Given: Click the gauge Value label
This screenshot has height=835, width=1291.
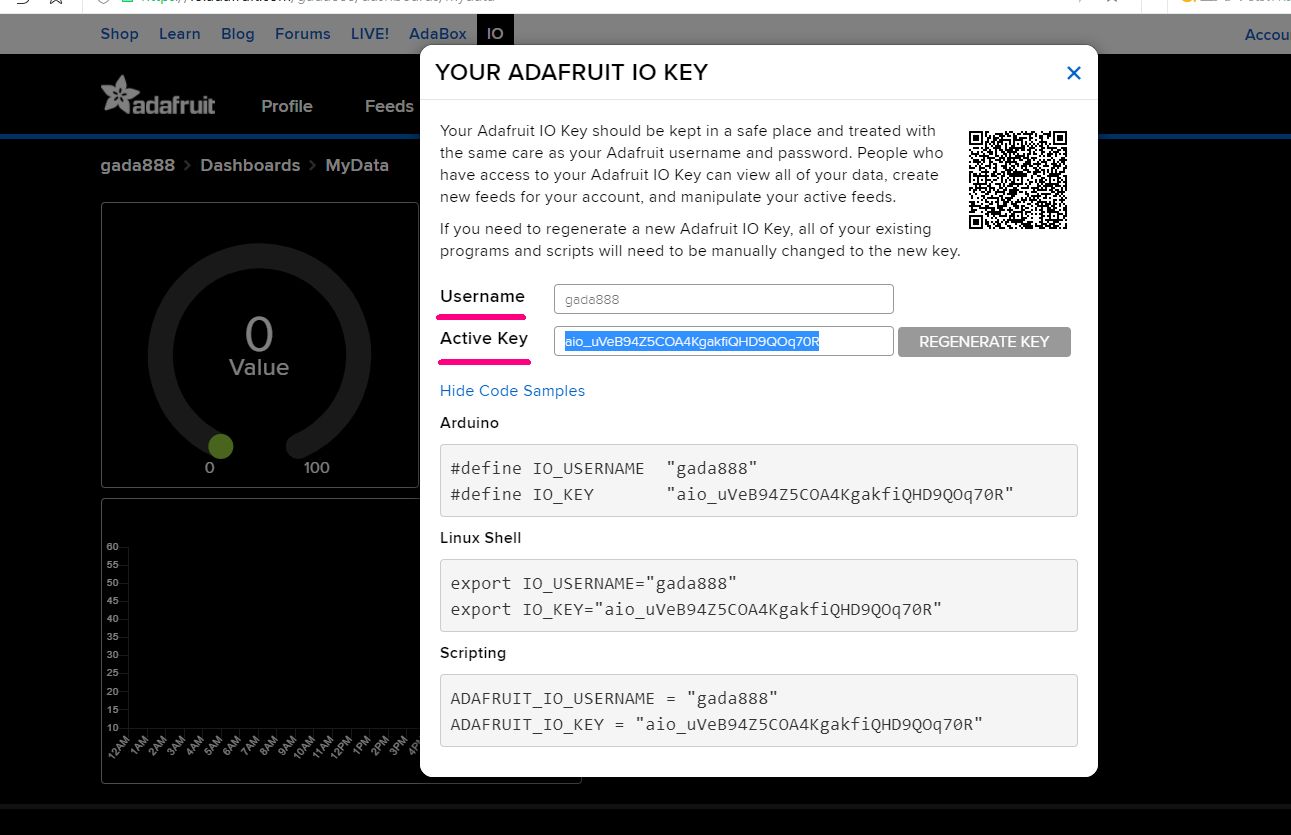Looking at the screenshot, I should pos(259,368).
